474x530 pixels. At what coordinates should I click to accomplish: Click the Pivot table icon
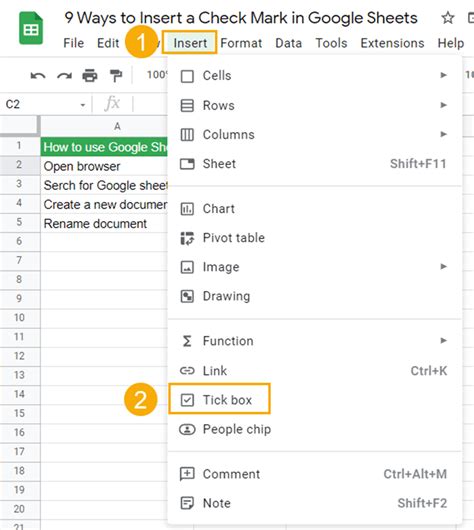tap(187, 238)
